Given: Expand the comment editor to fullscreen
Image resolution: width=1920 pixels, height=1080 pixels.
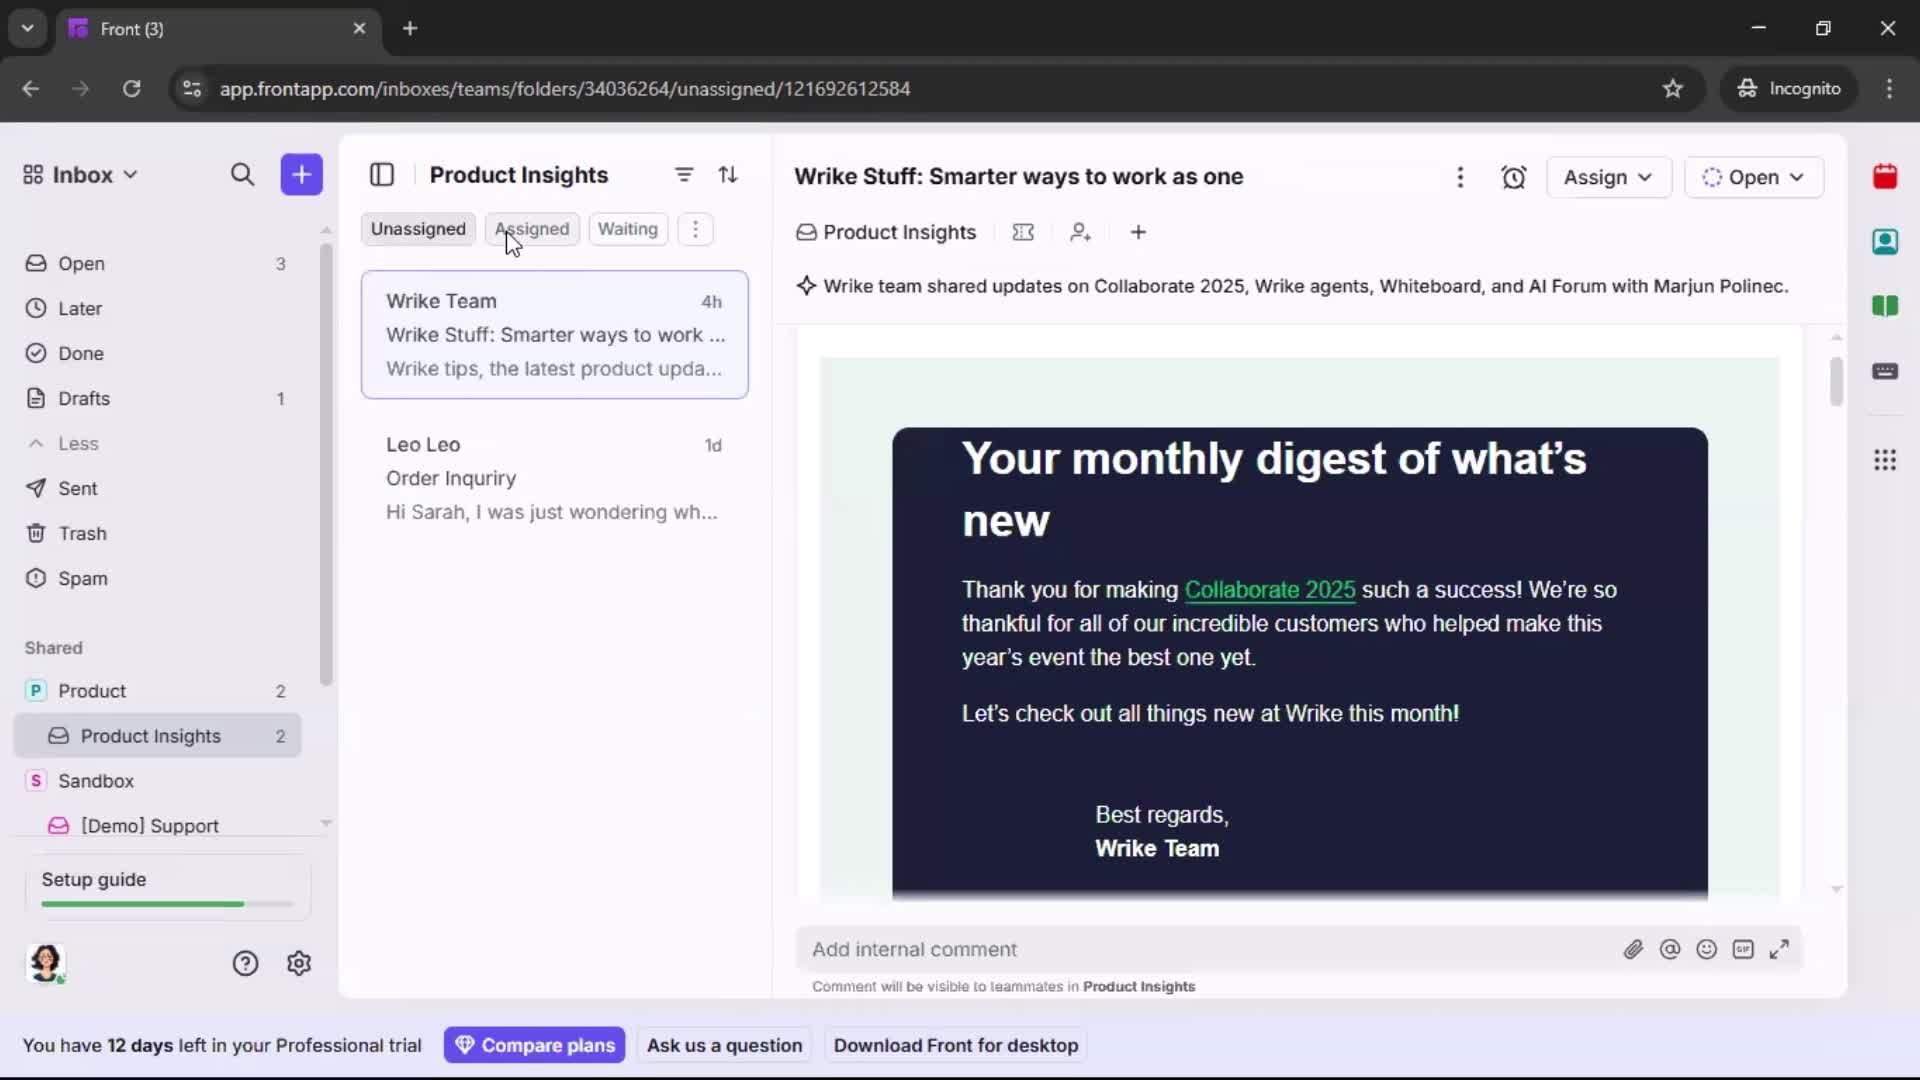Looking at the screenshot, I should coord(1780,949).
